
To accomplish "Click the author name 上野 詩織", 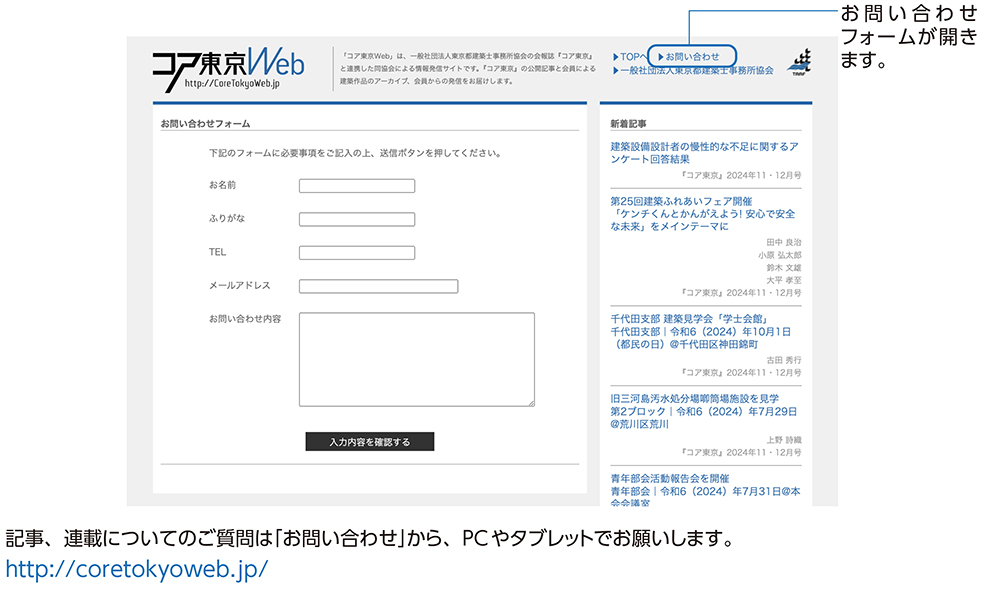I will (x=783, y=440).
